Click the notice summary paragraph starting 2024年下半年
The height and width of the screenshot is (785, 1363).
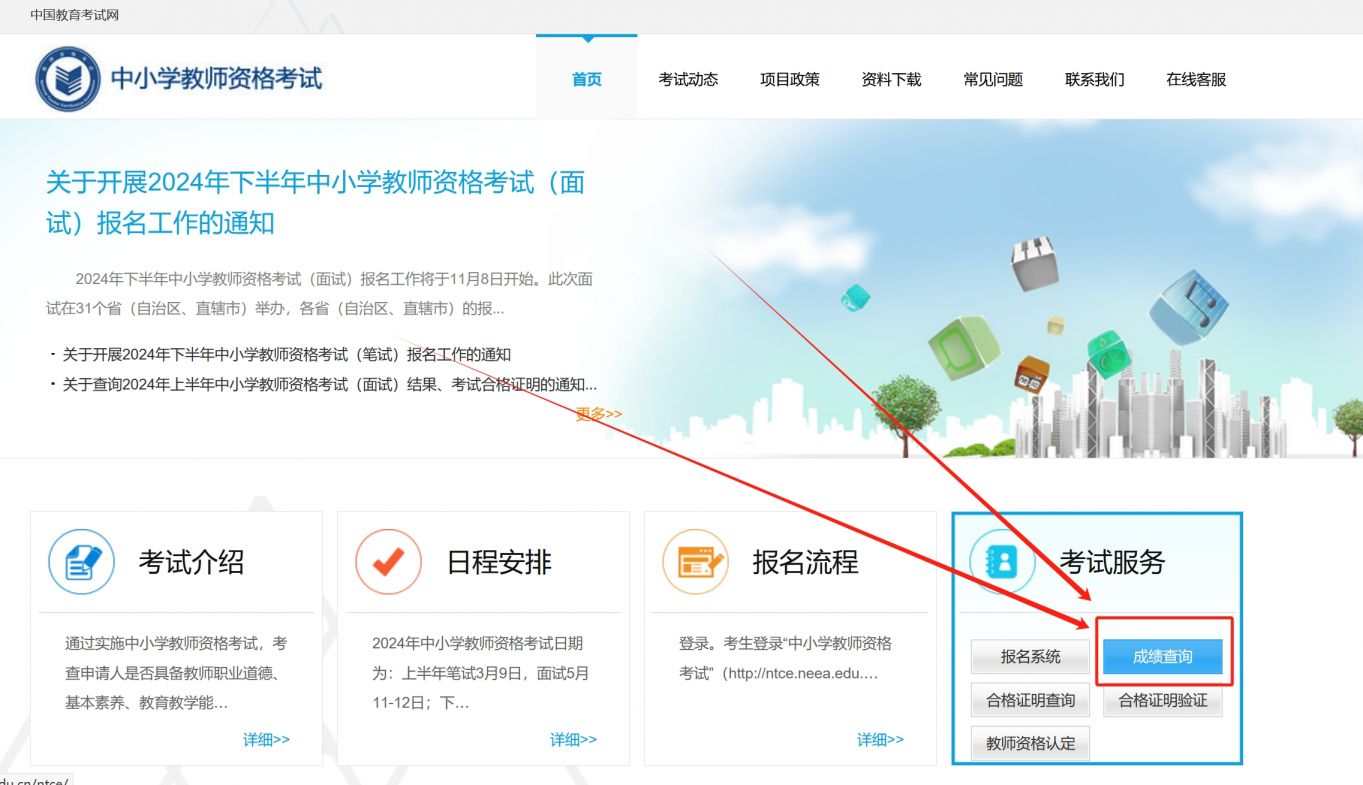point(319,294)
